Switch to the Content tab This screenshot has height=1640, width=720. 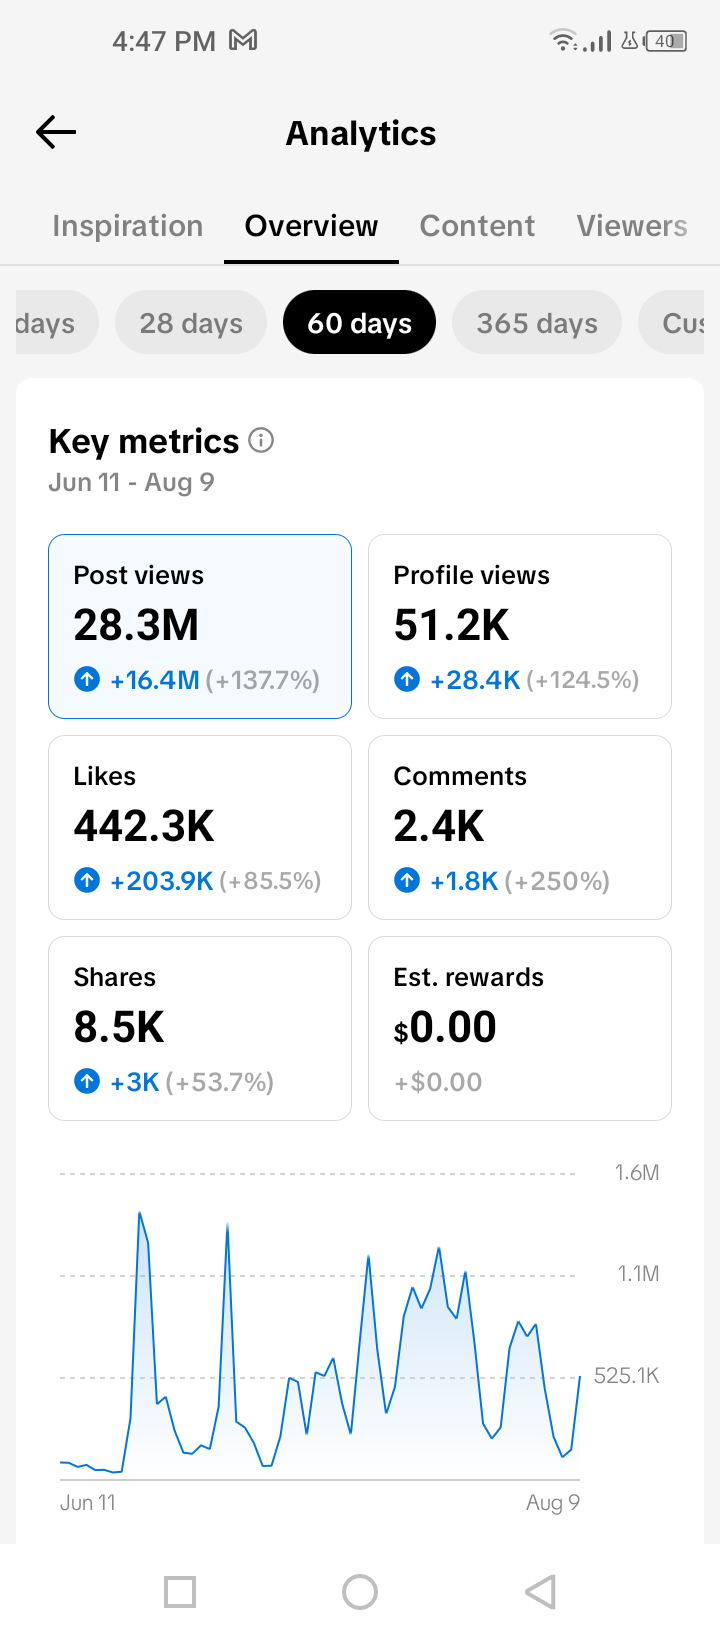click(477, 226)
